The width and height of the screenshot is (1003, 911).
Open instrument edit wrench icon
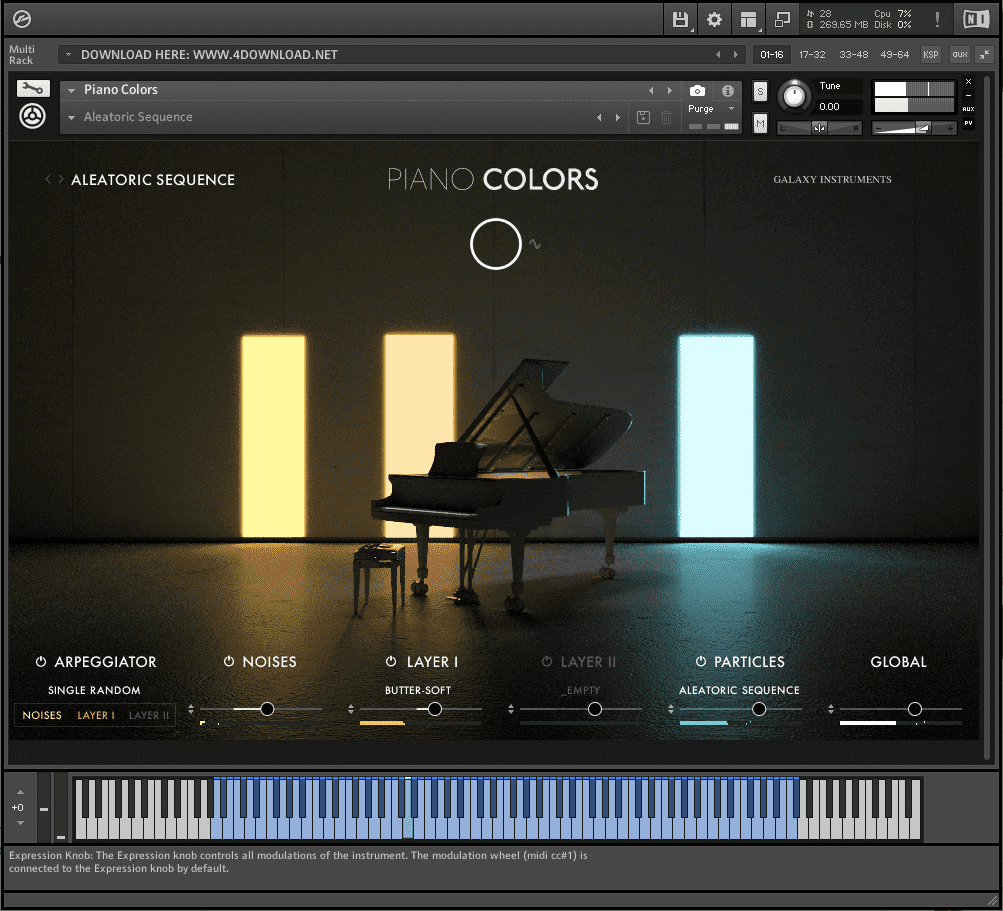(33, 89)
